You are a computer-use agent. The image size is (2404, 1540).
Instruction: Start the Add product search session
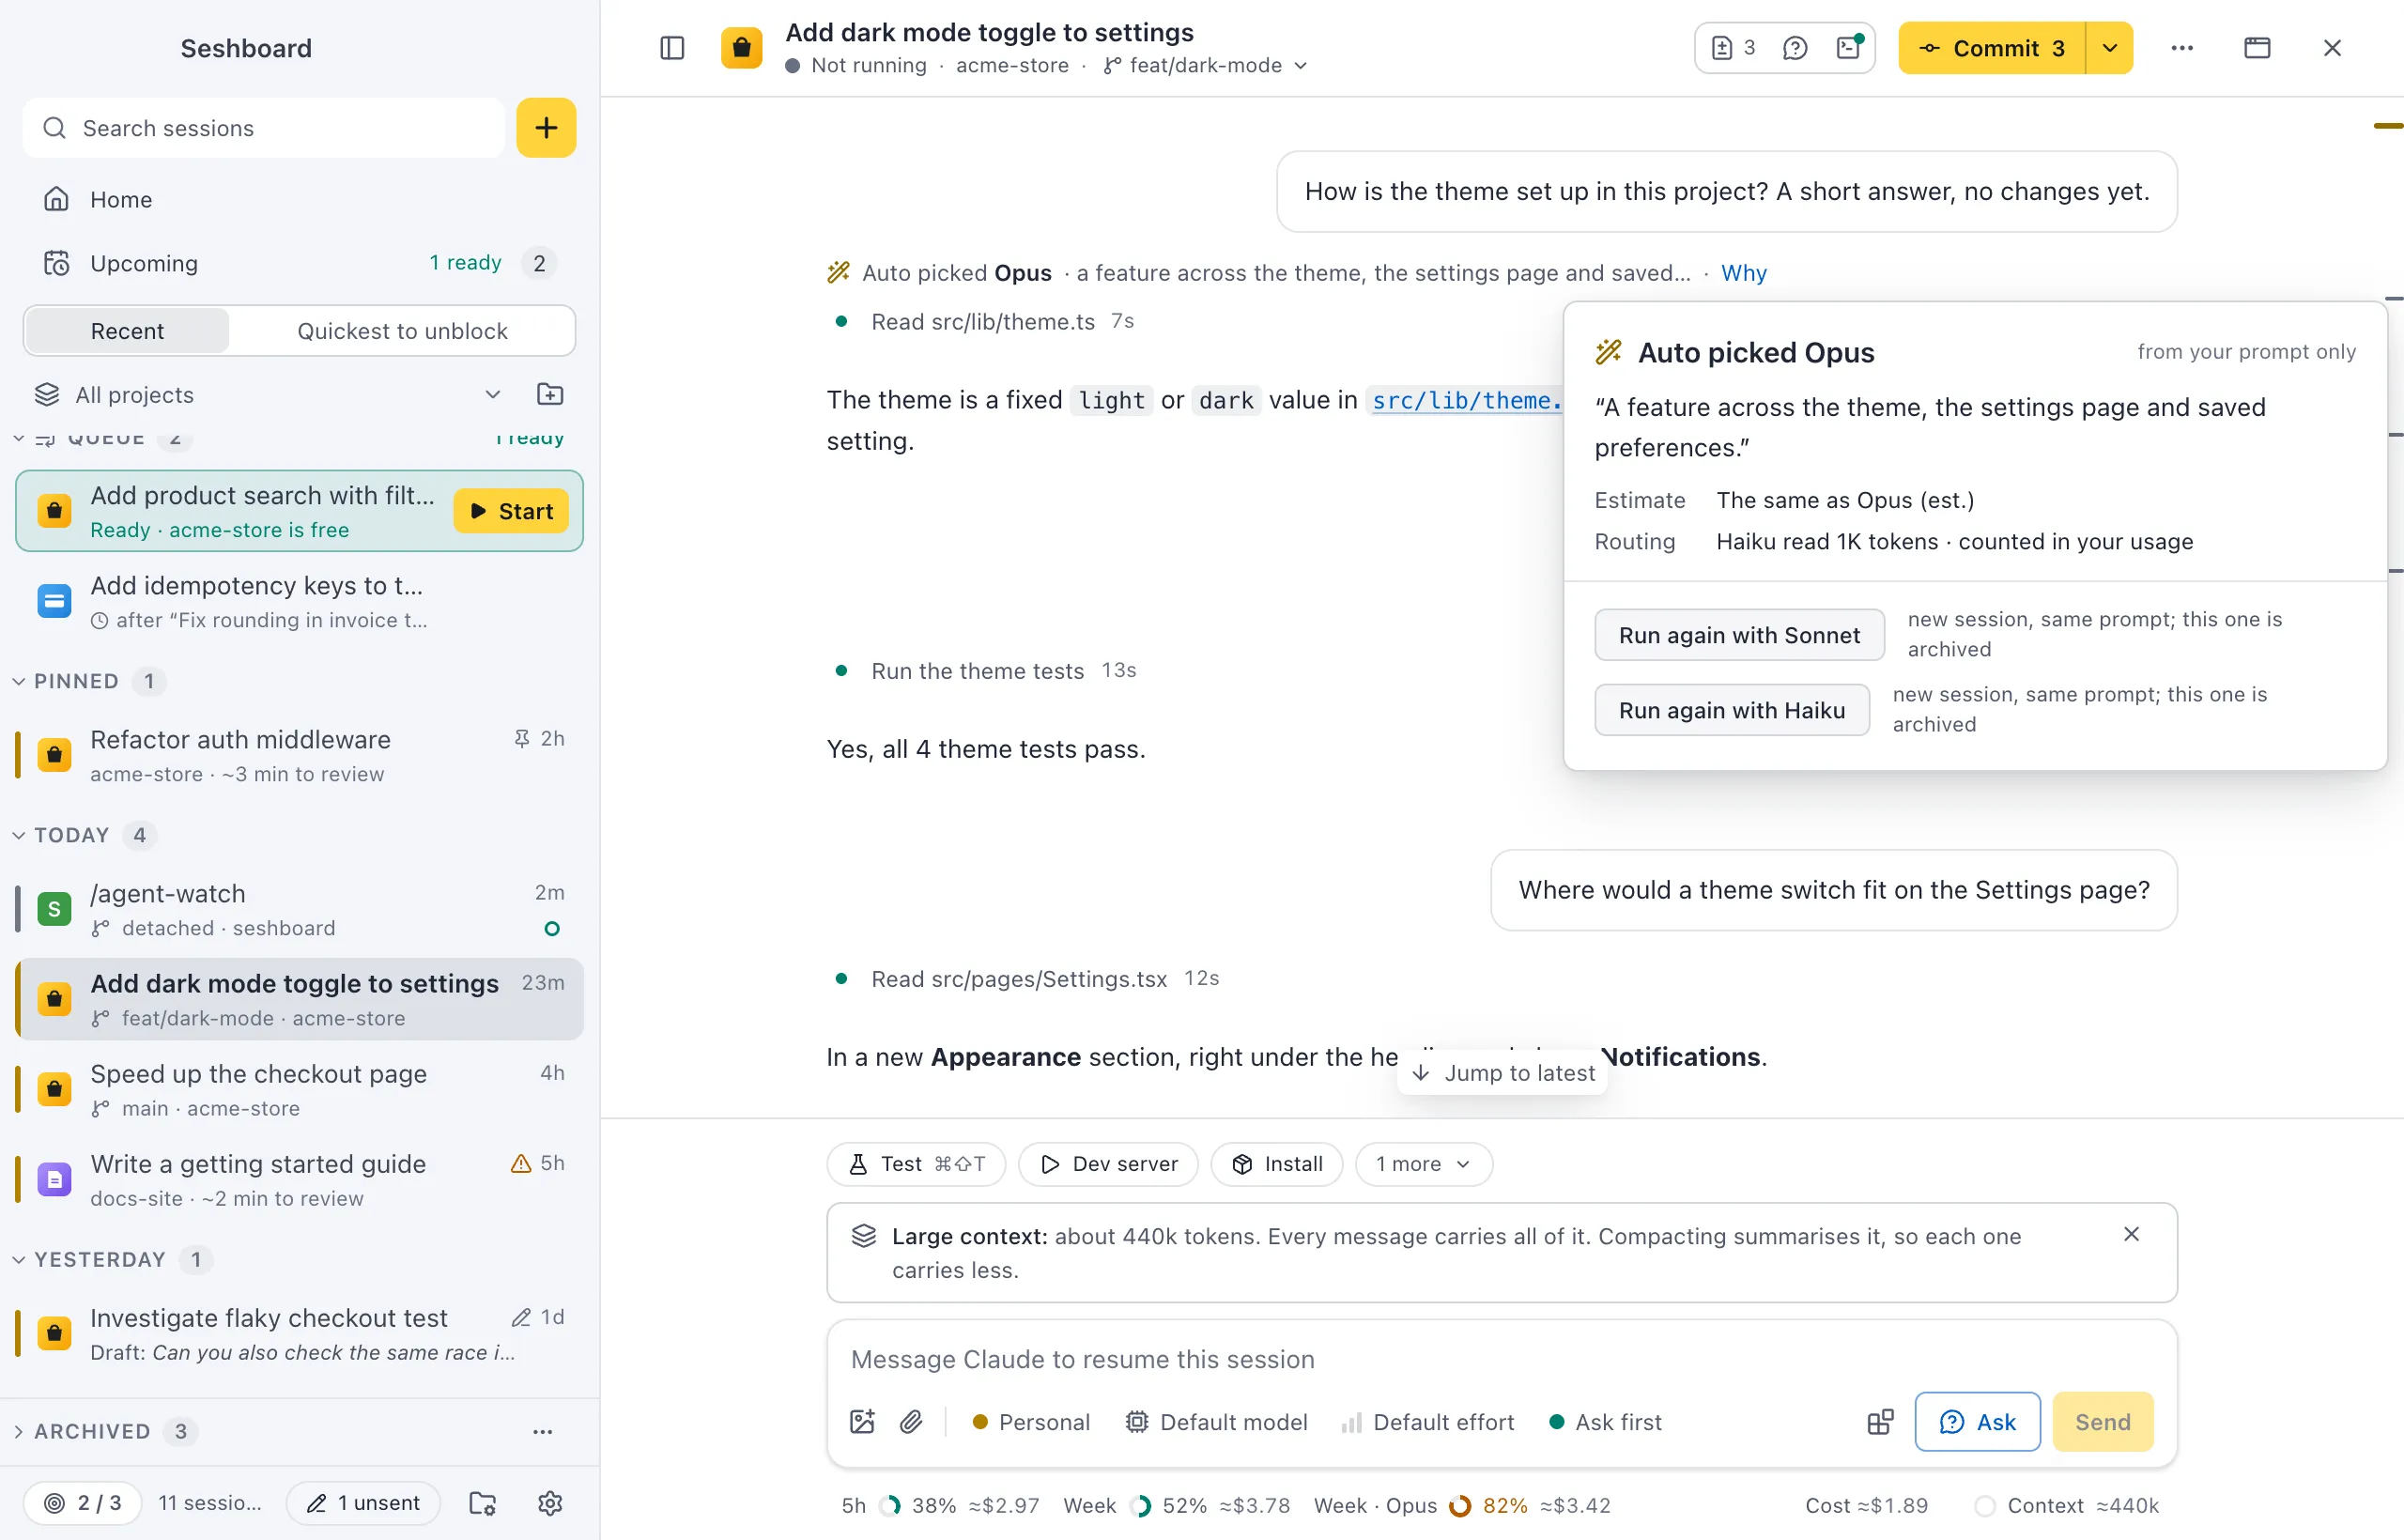tap(511, 511)
